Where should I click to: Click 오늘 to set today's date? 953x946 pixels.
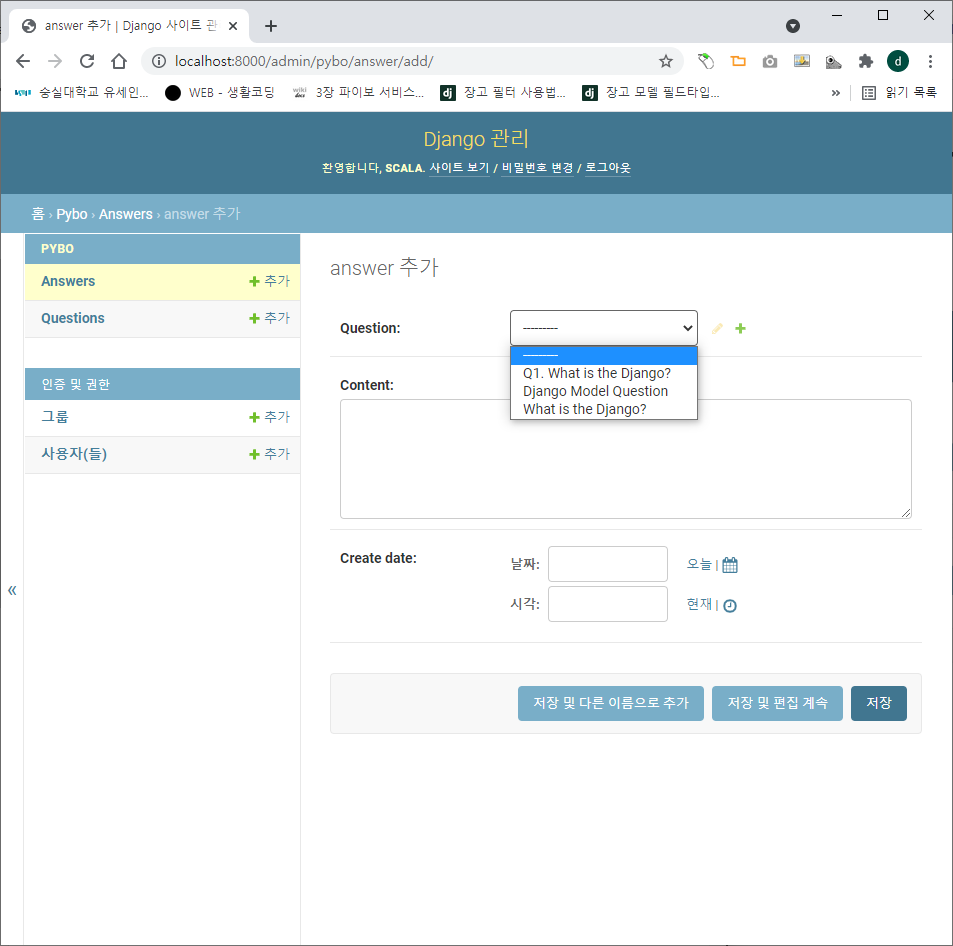[698, 564]
